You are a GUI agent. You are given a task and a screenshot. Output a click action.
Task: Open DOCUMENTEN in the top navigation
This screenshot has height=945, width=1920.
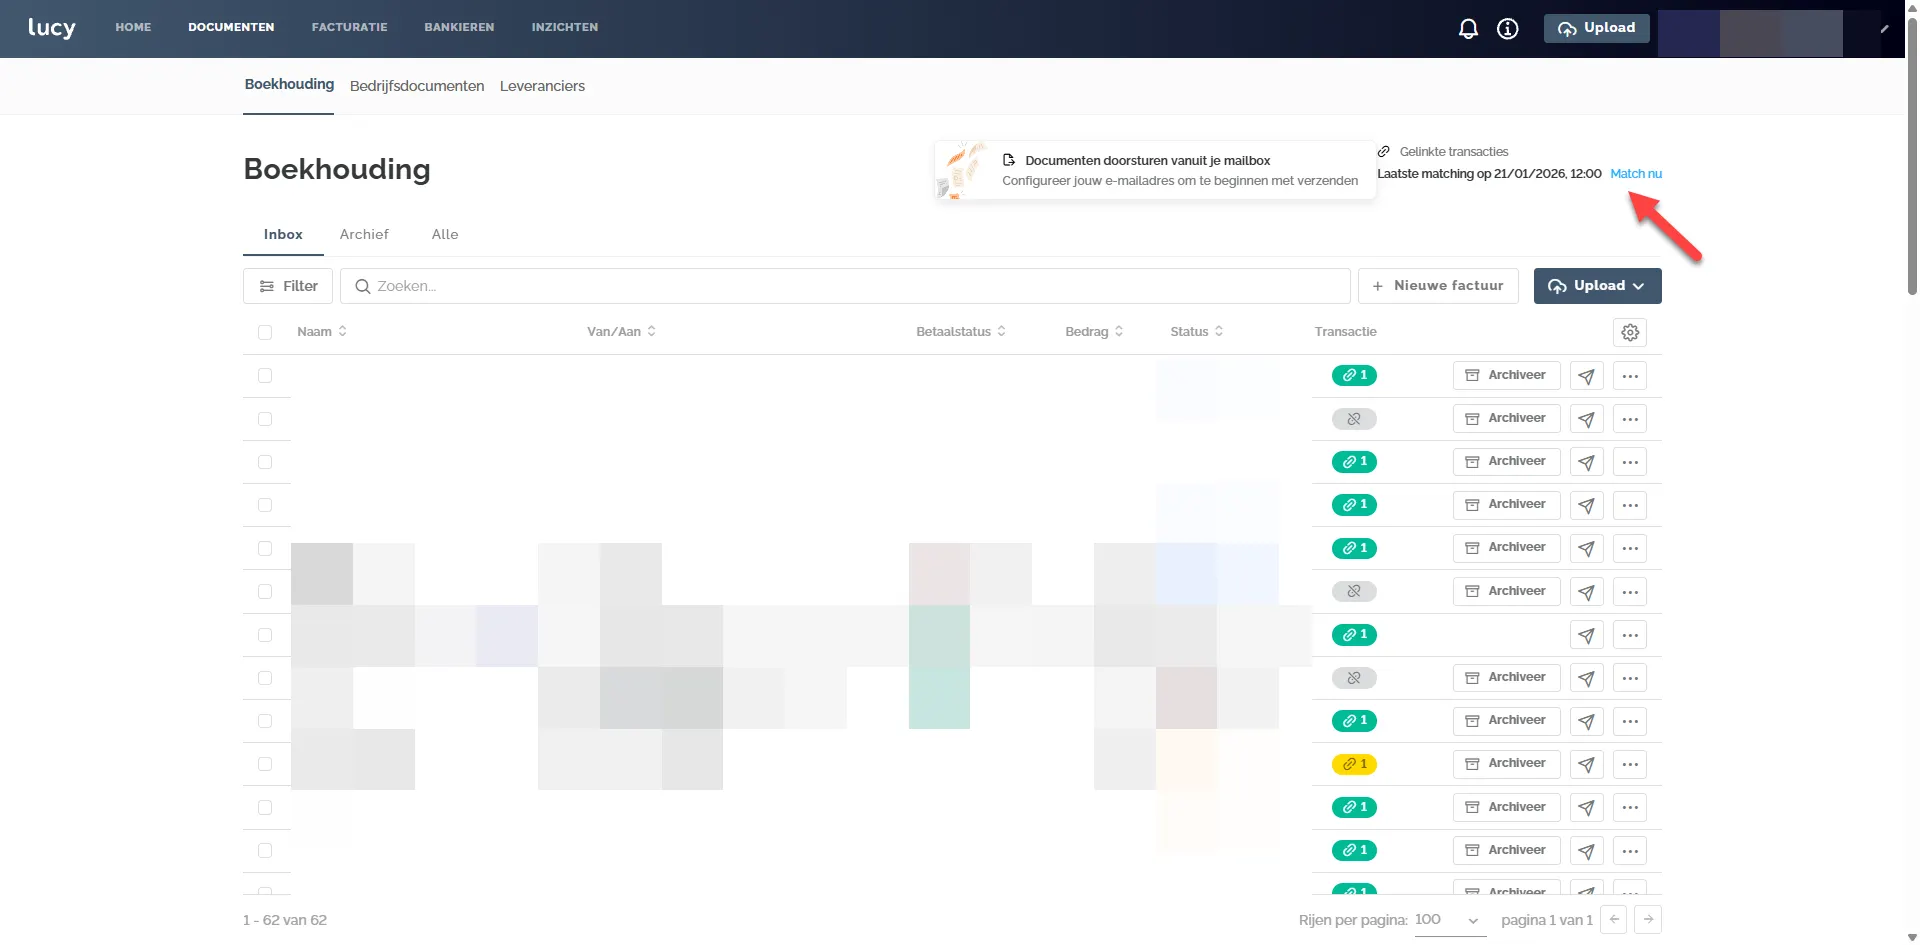point(231,28)
